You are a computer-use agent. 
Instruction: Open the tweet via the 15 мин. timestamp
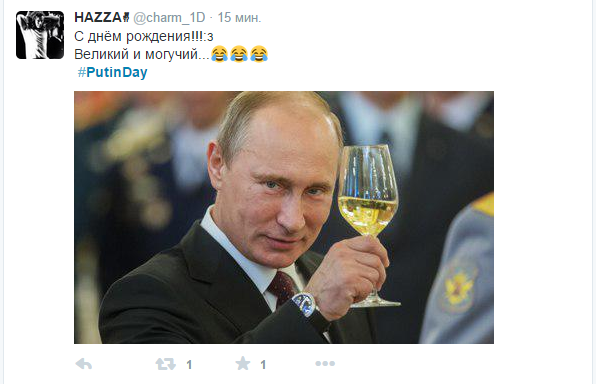tap(239, 17)
